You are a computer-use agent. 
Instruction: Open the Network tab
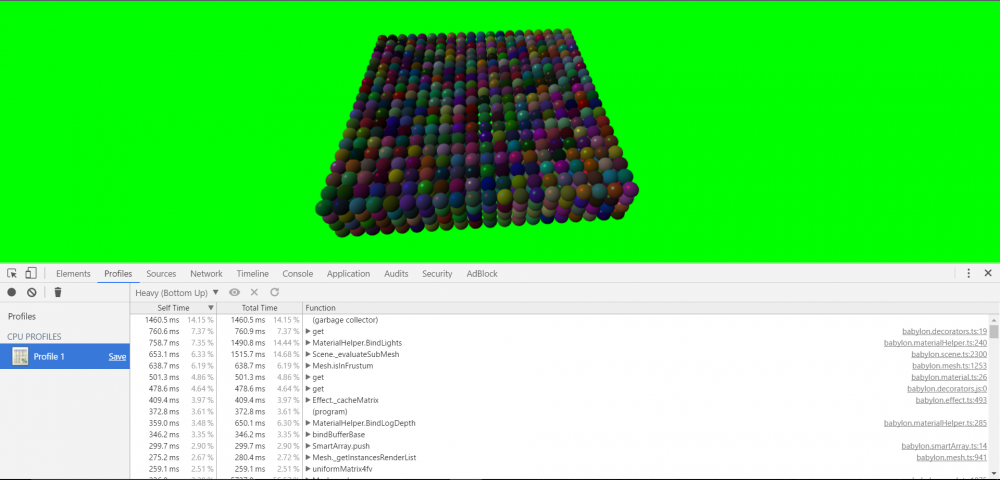coord(206,273)
